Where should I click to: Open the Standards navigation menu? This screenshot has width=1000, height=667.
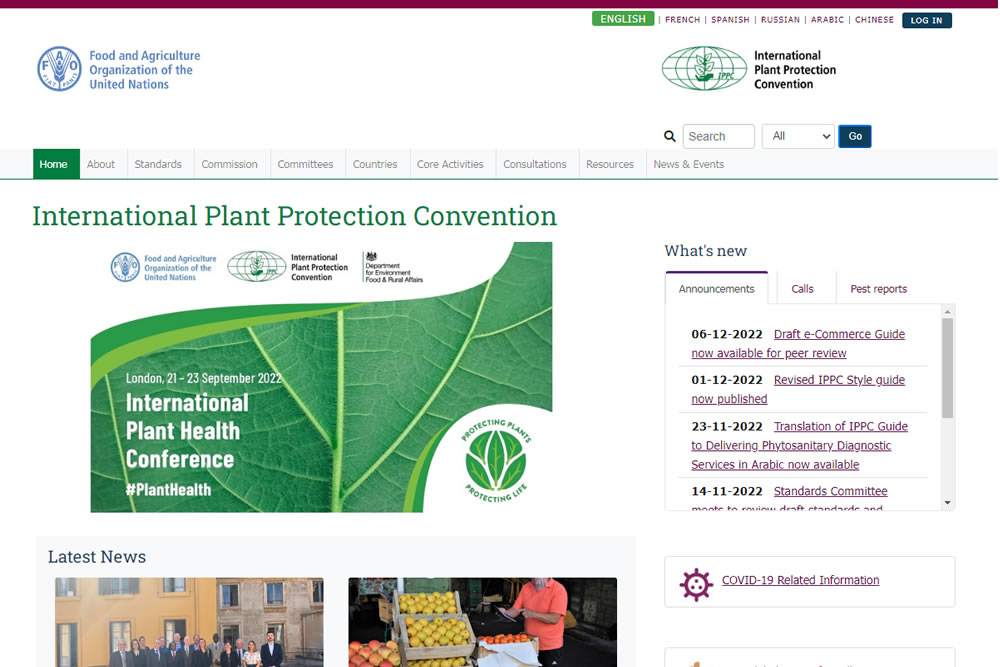(158, 164)
